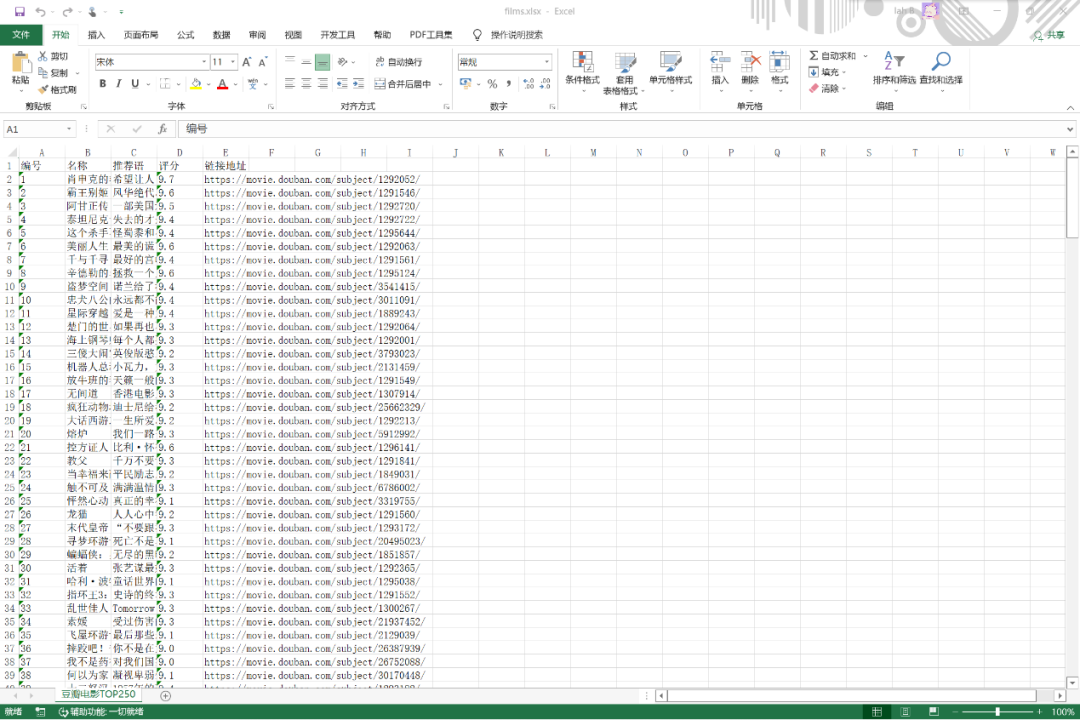Screen dimensions: 1080x720
Task: Click the Save icon in the quick access toolbar
Action: [19, 12]
